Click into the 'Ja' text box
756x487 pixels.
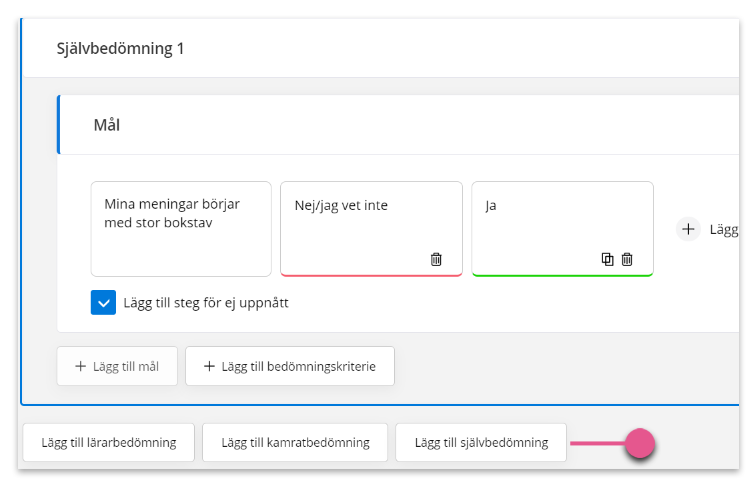point(562,217)
